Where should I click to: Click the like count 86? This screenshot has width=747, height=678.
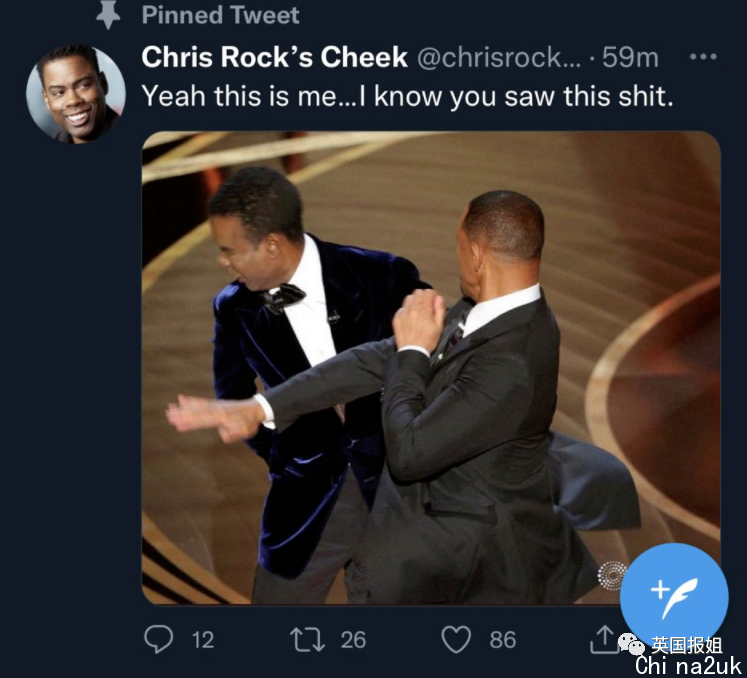pyautogui.click(x=503, y=639)
